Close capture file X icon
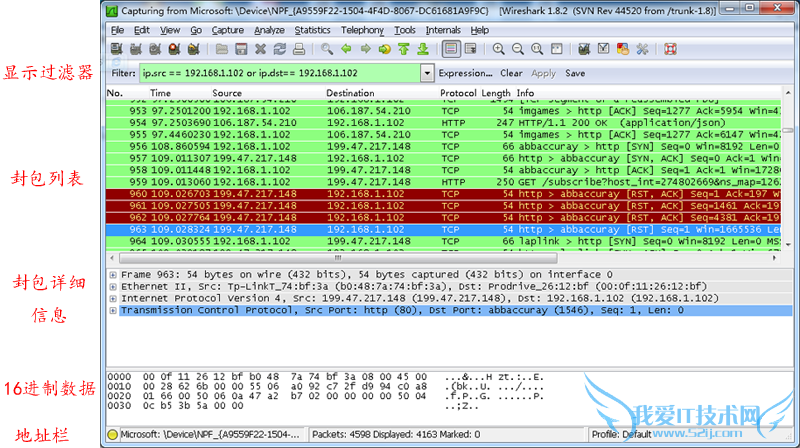The width and height of the screenshot is (800, 448). click(260, 49)
